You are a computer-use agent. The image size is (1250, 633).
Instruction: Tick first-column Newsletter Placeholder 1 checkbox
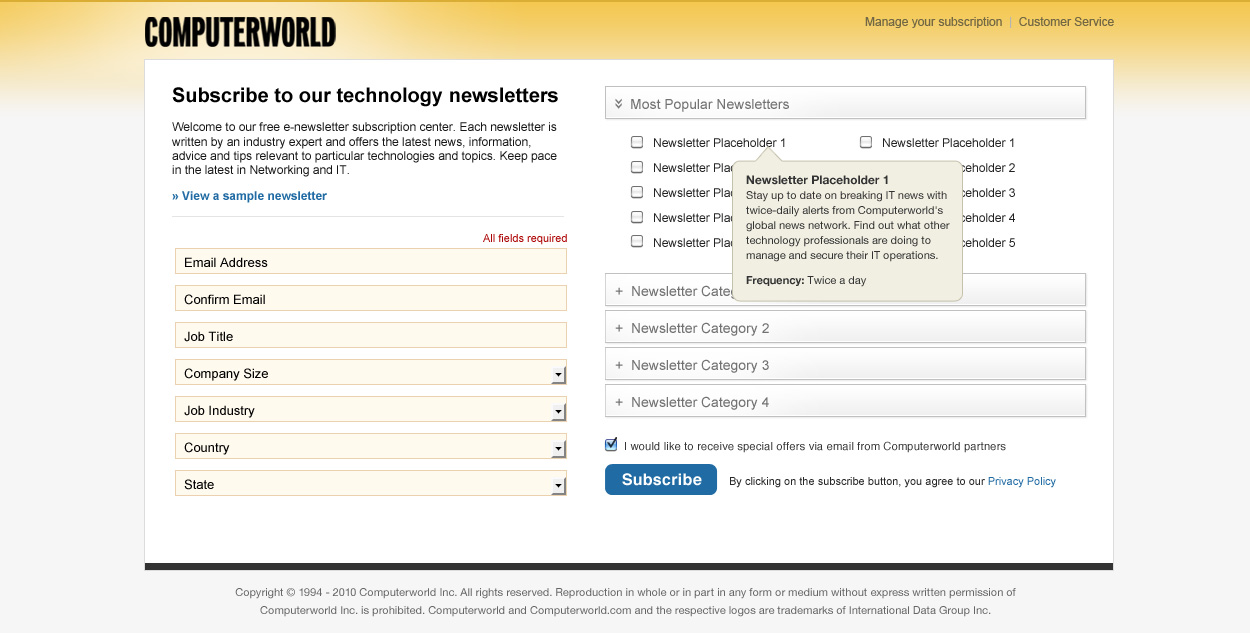coord(637,142)
